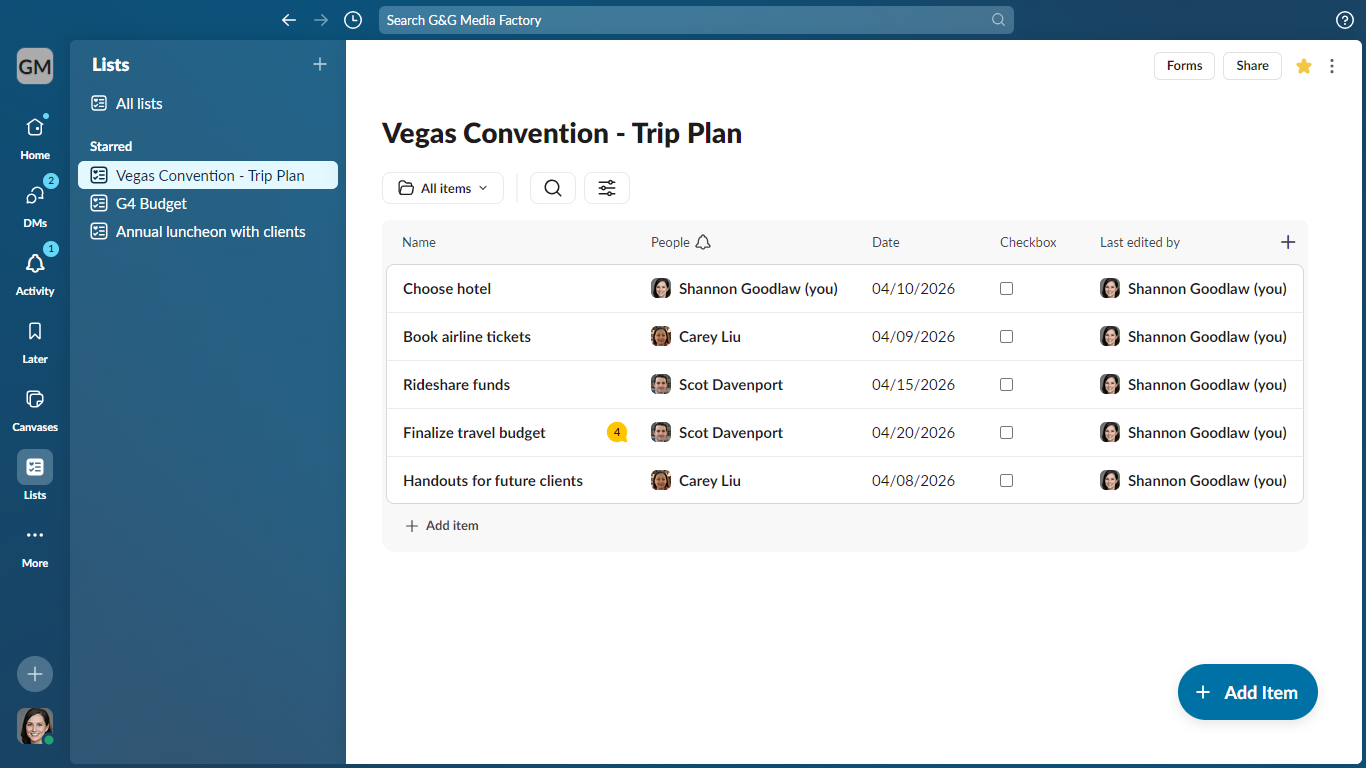
Task: Select the DMs icon in the sidebar
Action: click(34, 197)
